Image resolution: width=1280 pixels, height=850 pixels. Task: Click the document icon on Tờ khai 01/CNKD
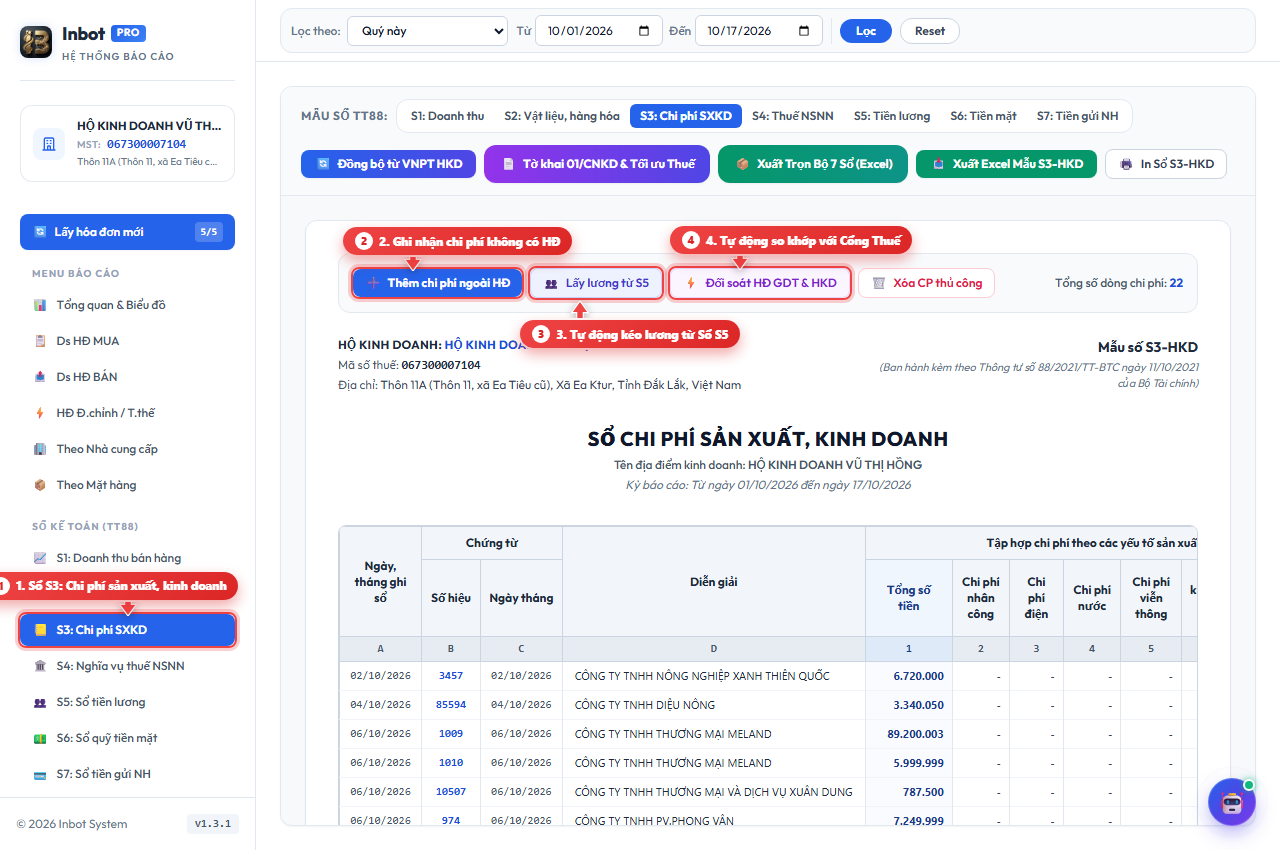pos(508,164)
